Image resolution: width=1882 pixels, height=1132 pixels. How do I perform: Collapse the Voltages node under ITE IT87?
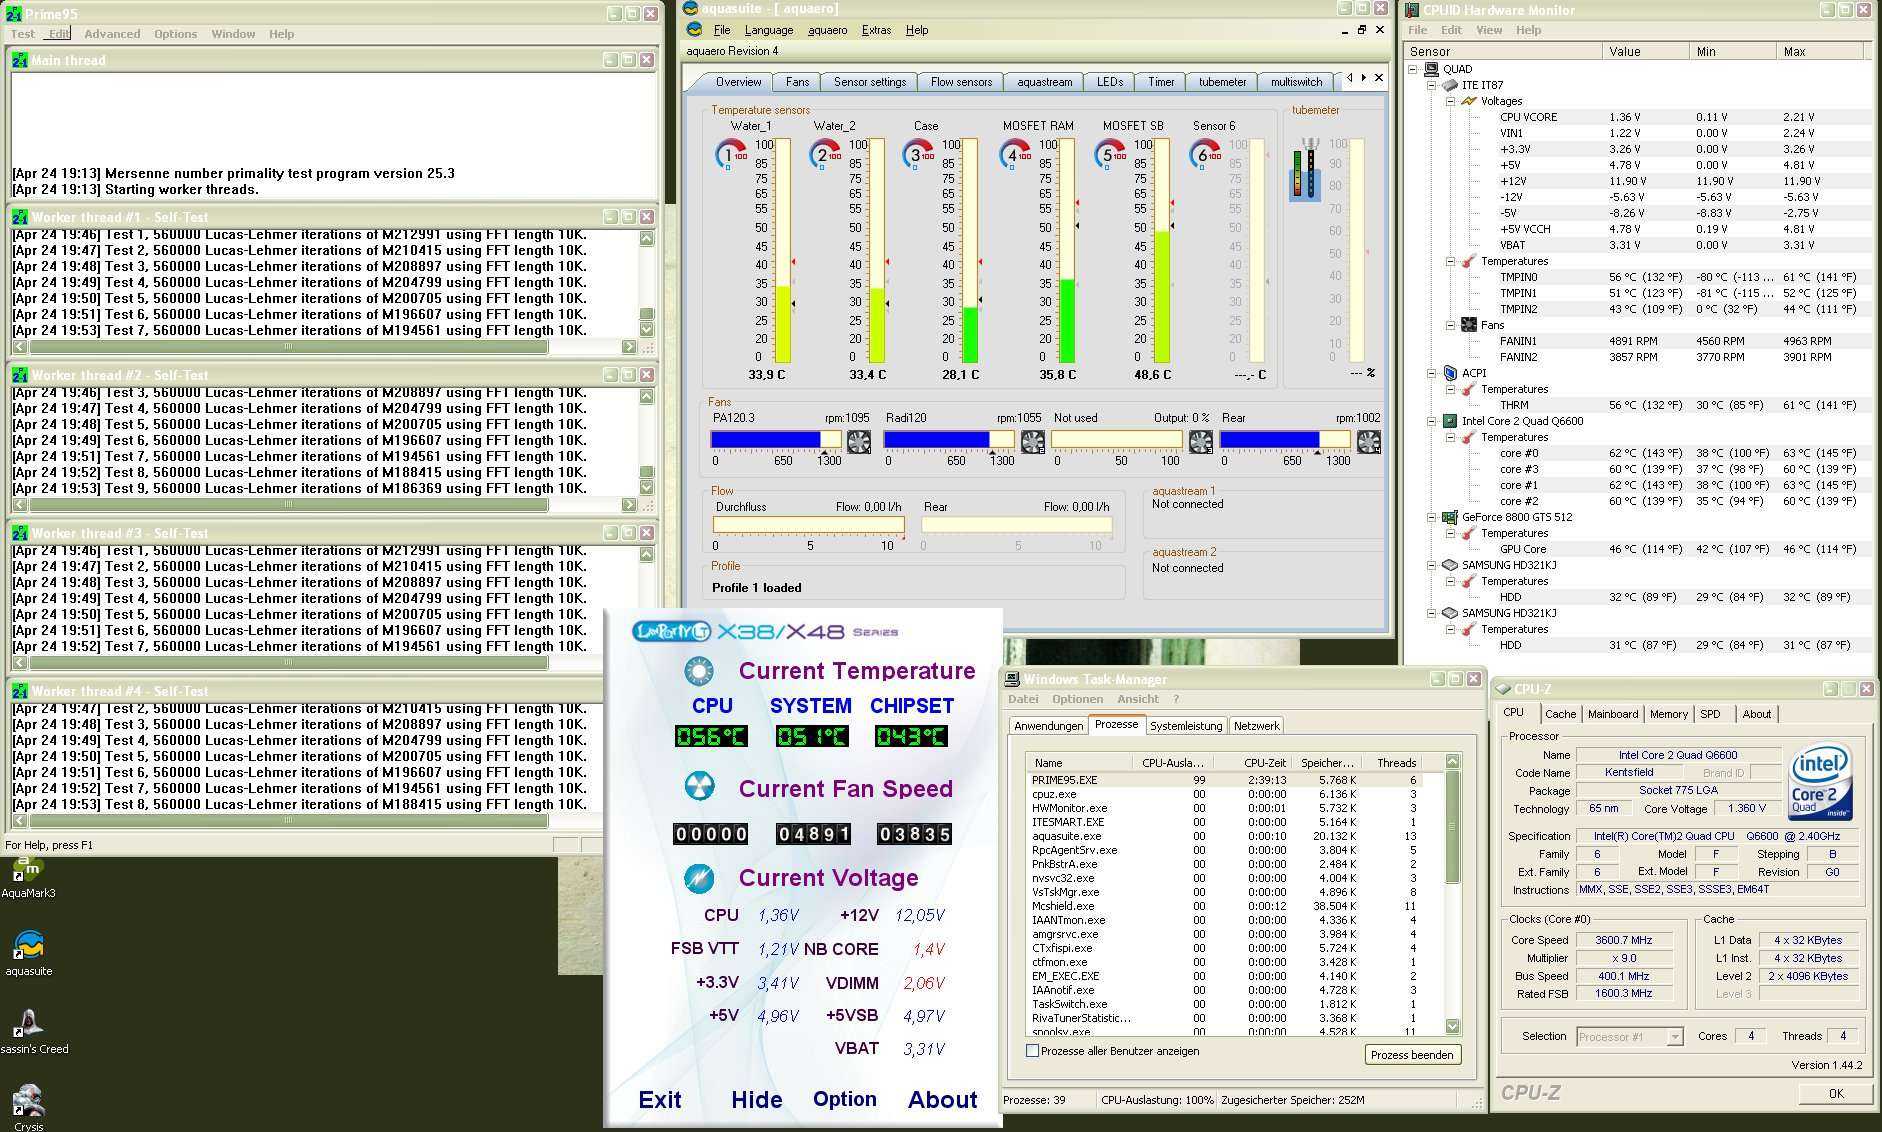1450,101
